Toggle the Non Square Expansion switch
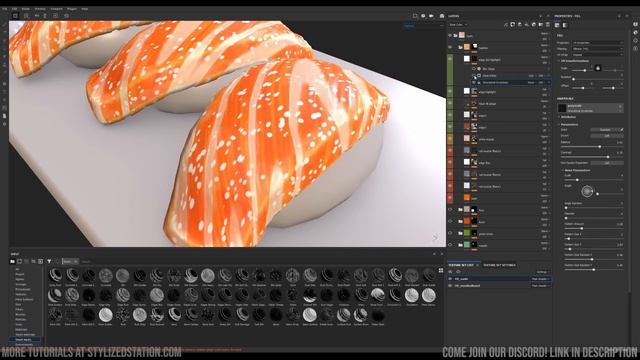The image size is (640, 360). (x=607, y=163)
